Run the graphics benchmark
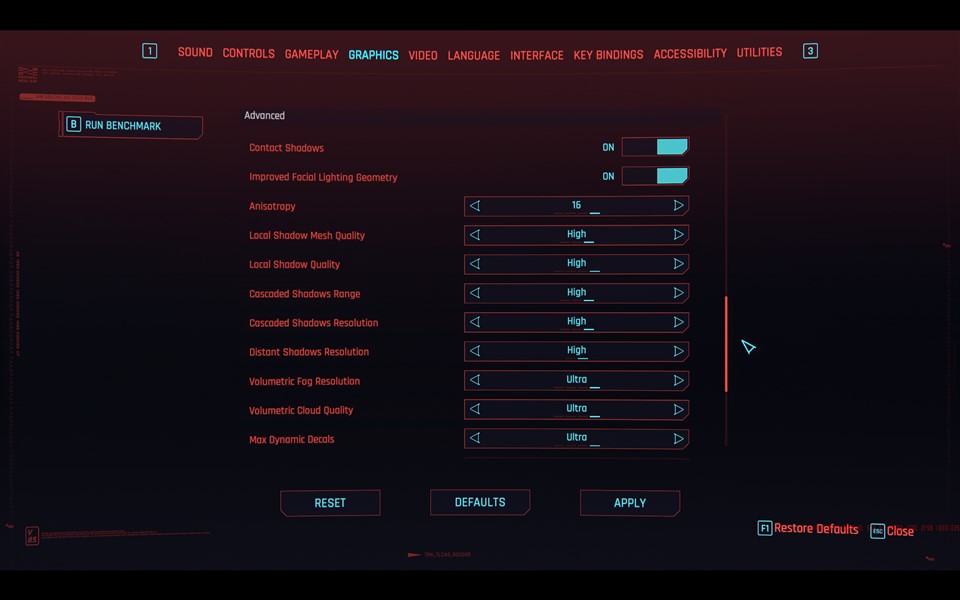This screenshot has height=600, width=960. 131,126
